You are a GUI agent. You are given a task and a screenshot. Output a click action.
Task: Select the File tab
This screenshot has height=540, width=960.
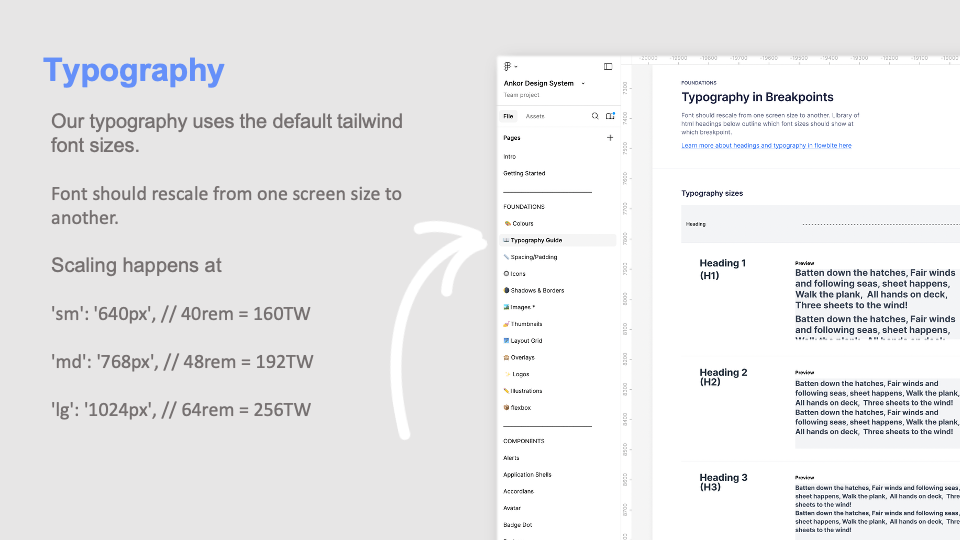point(508,116)
